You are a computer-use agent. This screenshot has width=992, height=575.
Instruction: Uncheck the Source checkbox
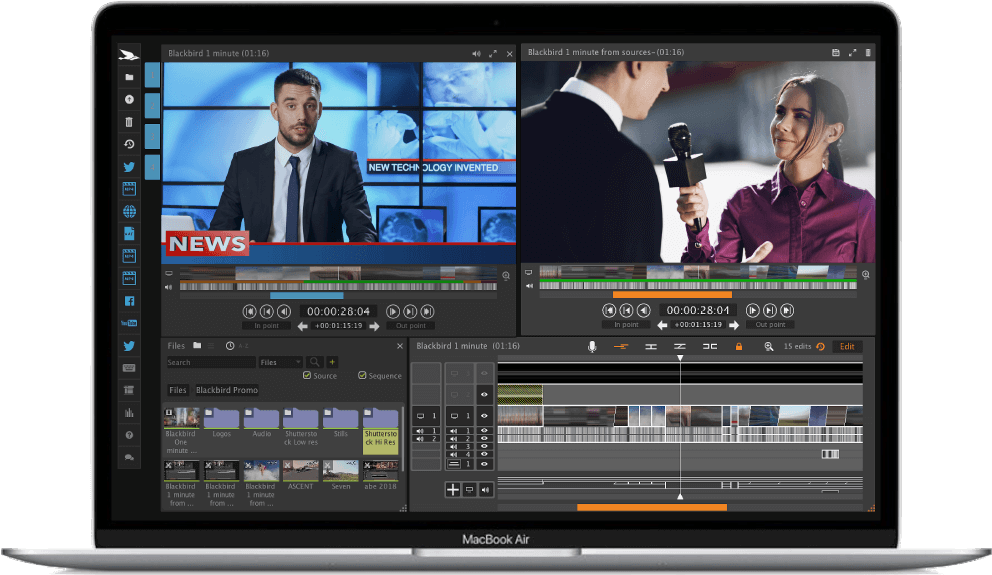click(x=307, y=375)
